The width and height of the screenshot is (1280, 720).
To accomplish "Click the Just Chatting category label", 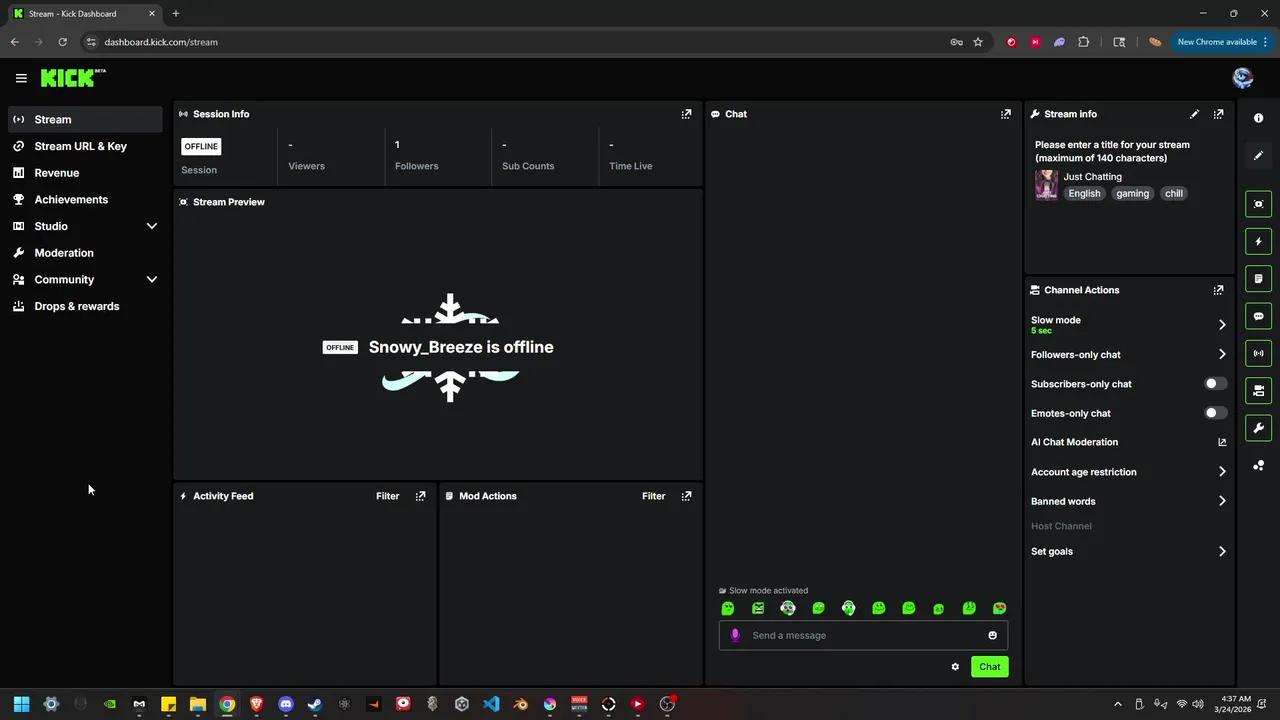I will pos(1092,177).
